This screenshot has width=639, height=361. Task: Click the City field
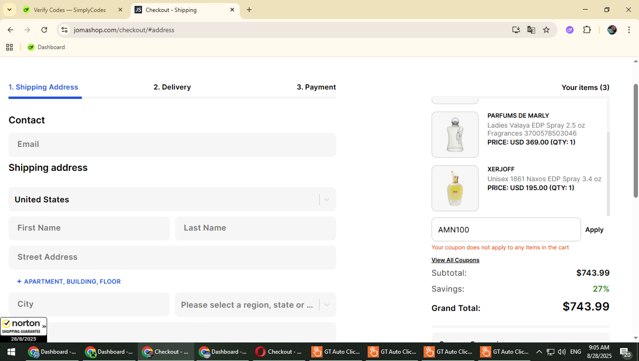coord(89,304)
